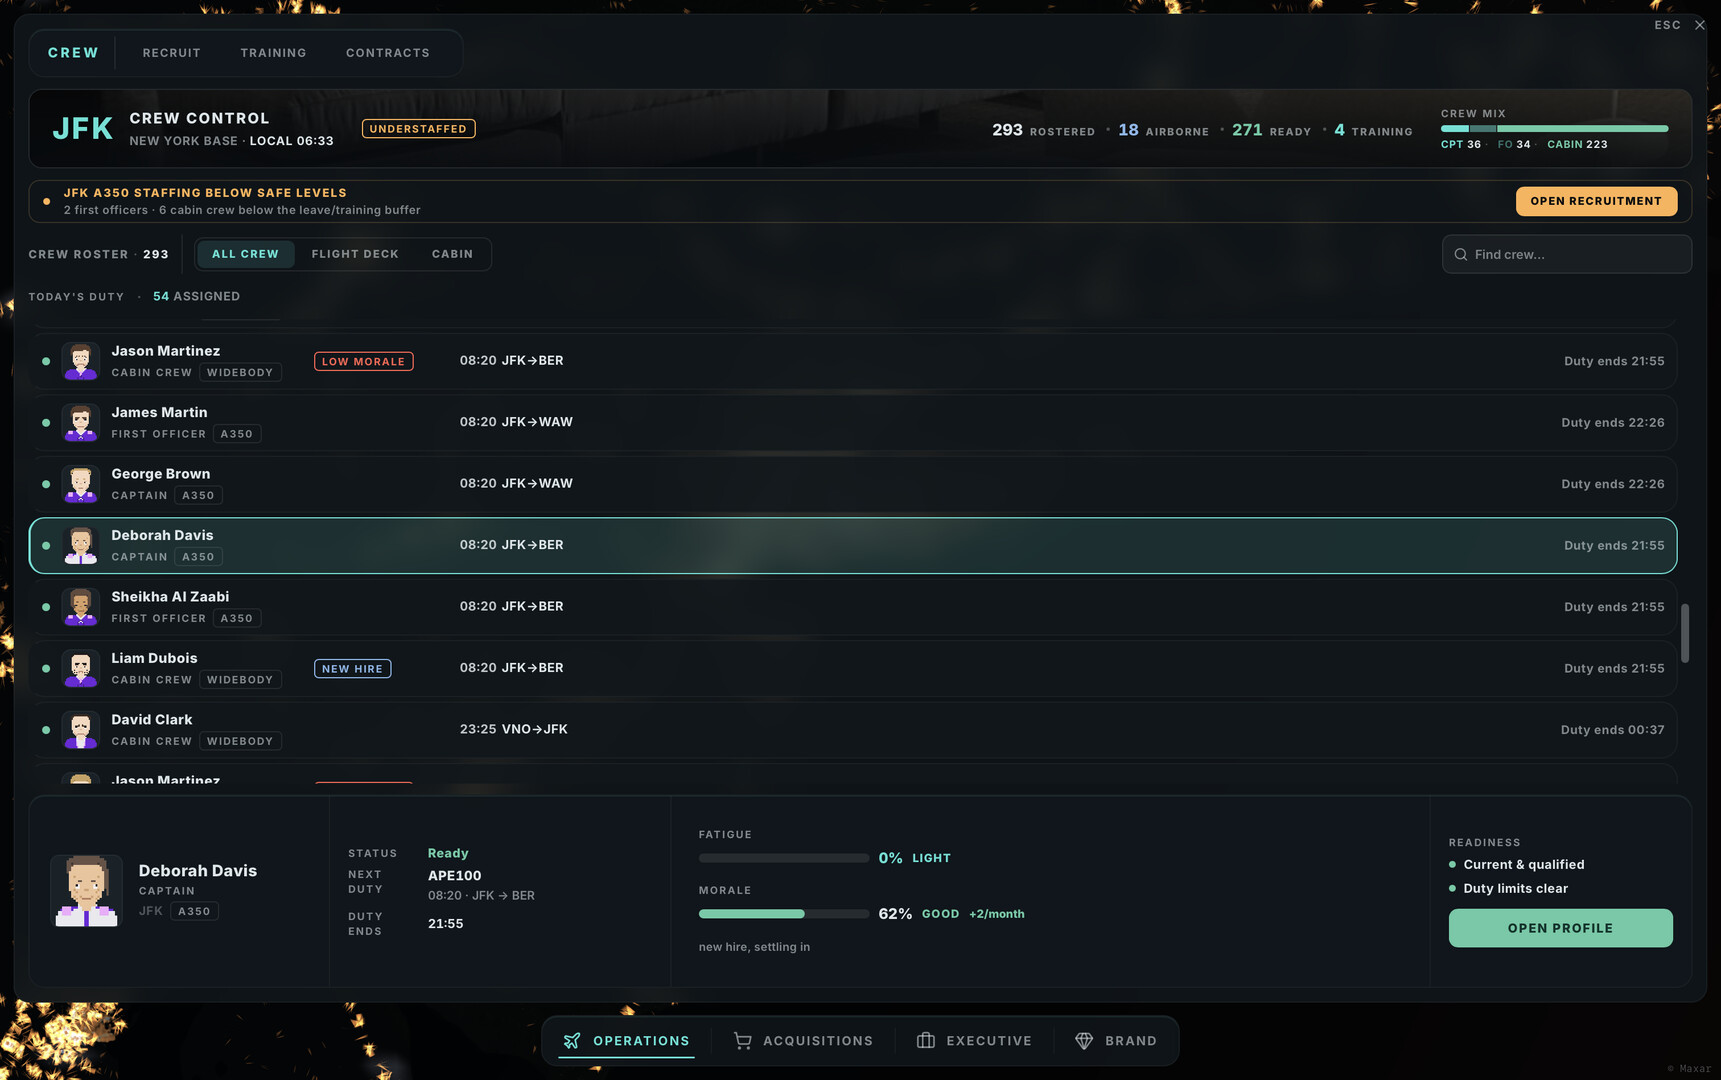
Task: Click the A350 tag in the detail panel
Action: click(194, 911)
